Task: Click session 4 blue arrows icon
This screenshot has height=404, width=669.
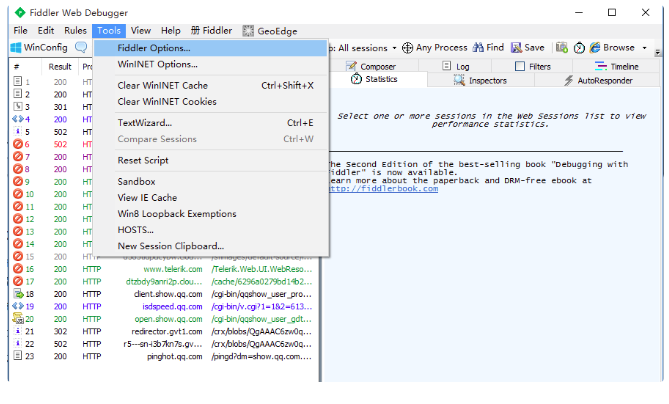Action: click(18, 119)
